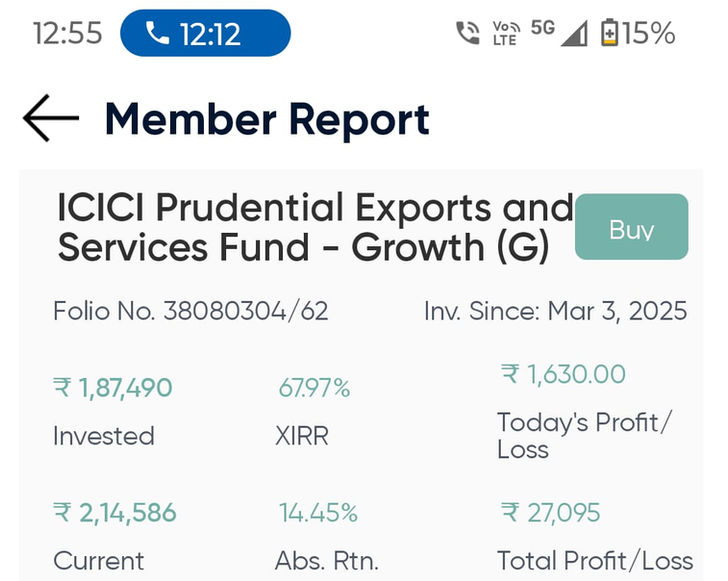Open the Member Report title

pyautogui.click(x=267, y=120)
